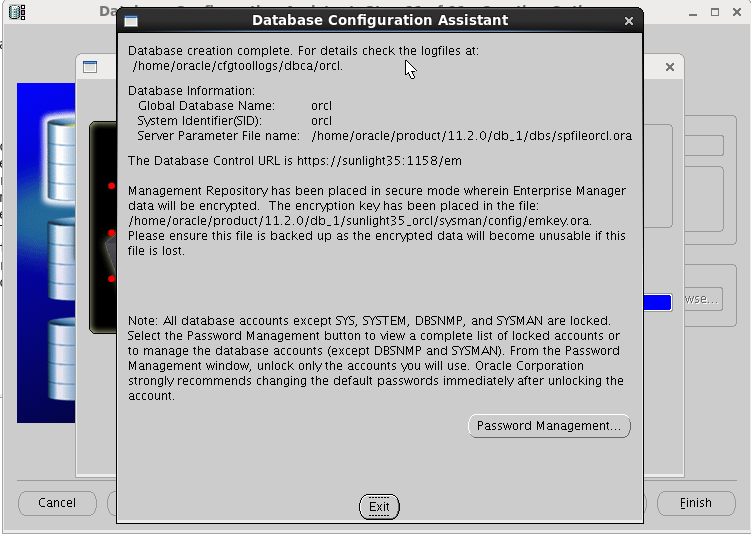Click the Database Control URL text
The width and height of the screenshot is (751, 534).
[295, 161]
